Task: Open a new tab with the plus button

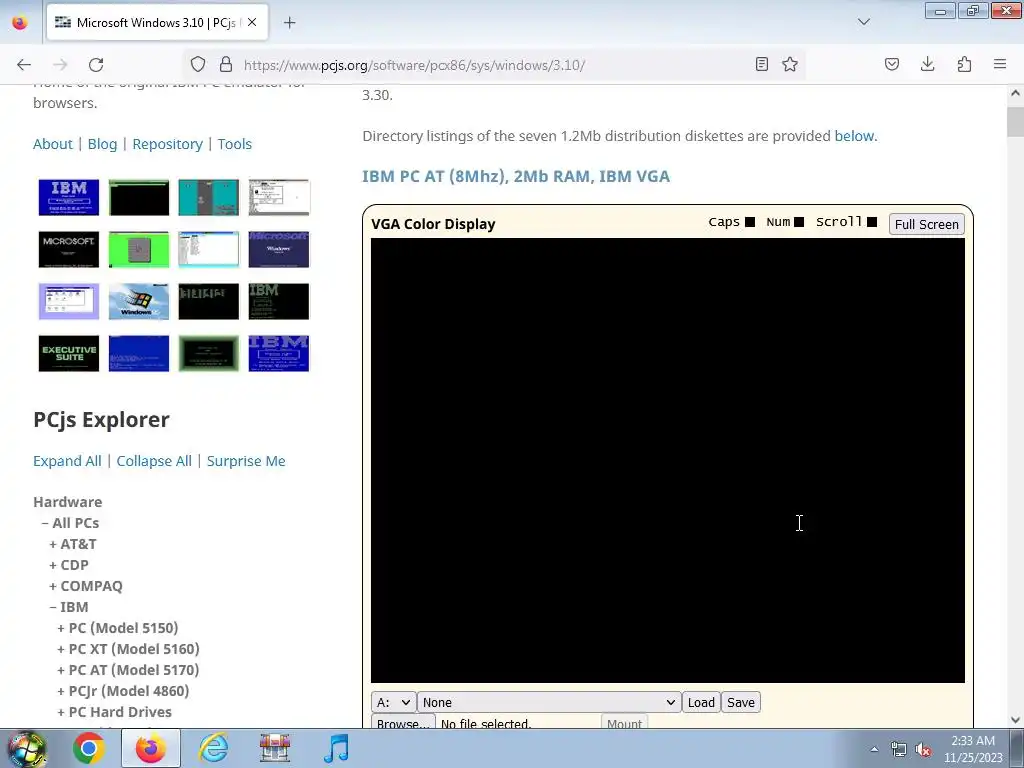Action: (x=290, y=23)
